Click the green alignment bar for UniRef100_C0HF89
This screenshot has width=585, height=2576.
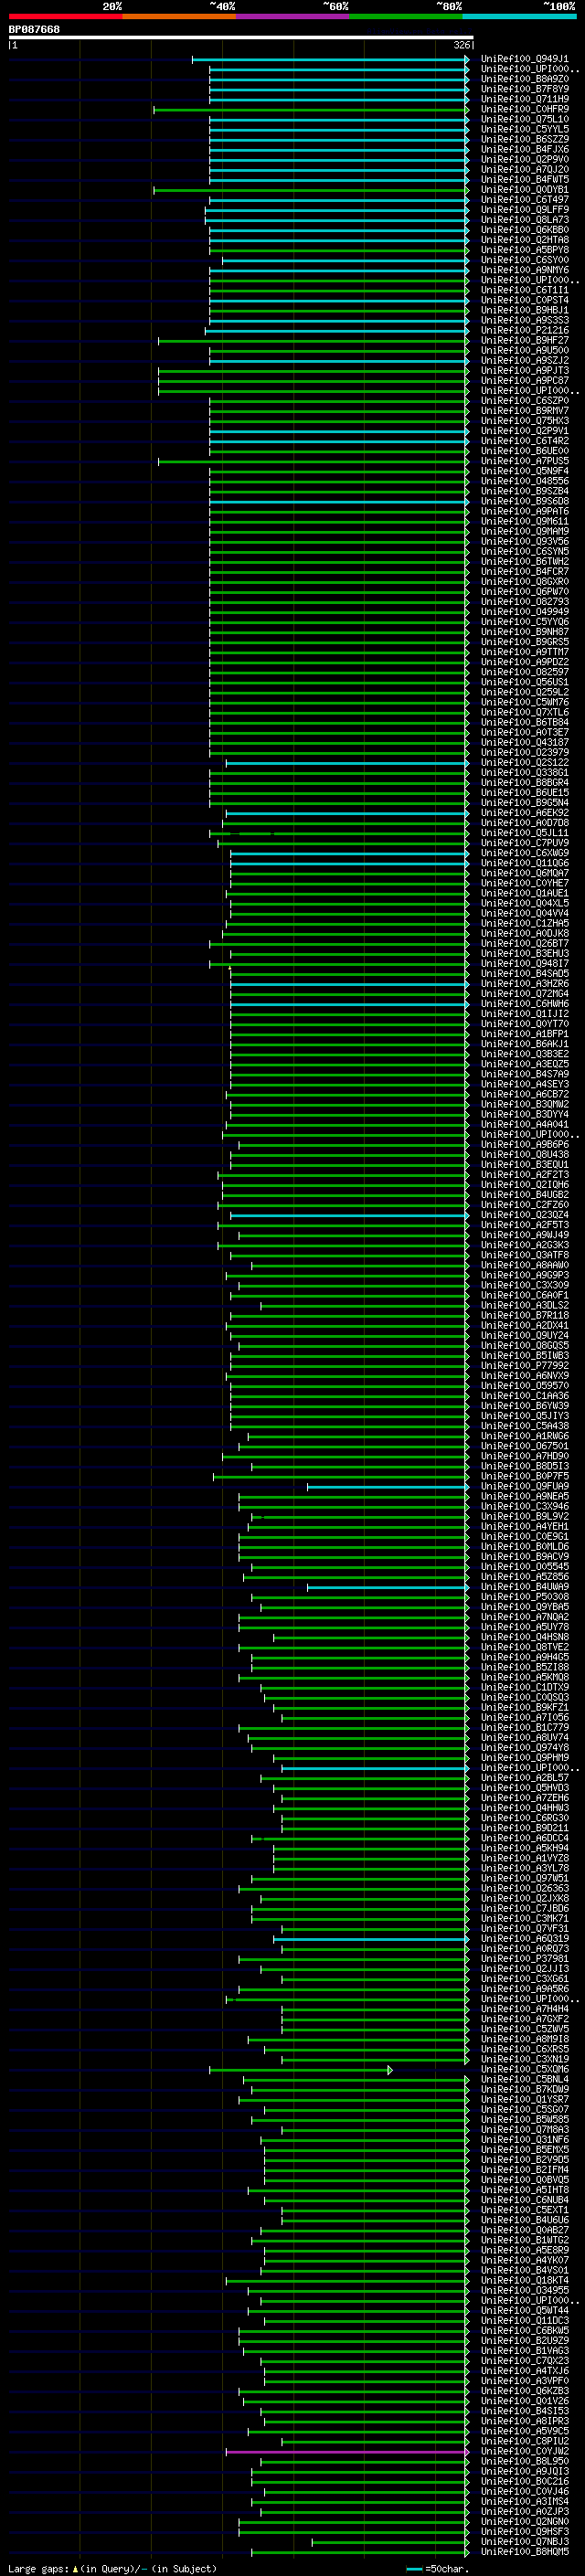[x=311, y=110]
